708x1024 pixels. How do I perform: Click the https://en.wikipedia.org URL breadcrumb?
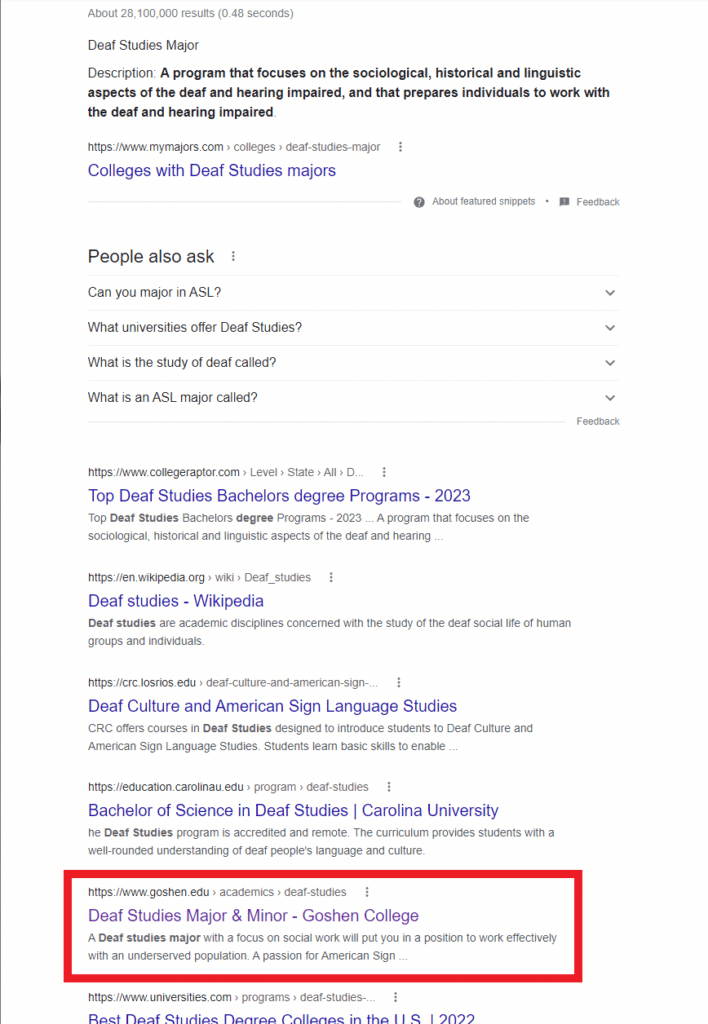coord(199,577)
